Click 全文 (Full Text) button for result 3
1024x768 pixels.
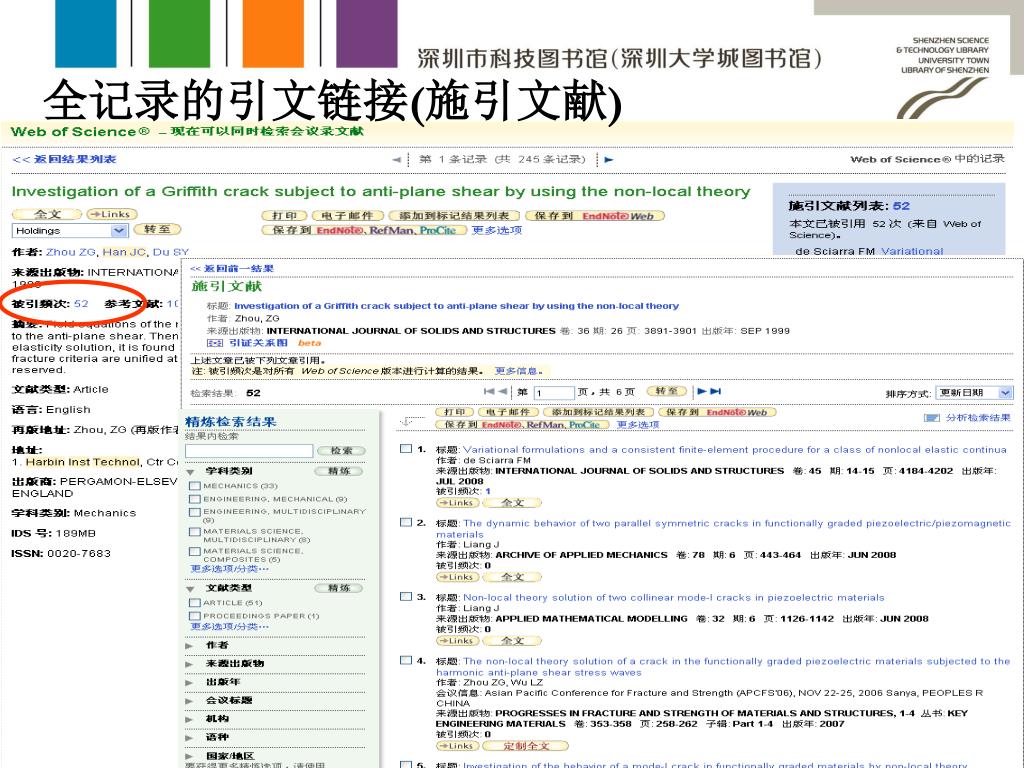click(512, 640)
